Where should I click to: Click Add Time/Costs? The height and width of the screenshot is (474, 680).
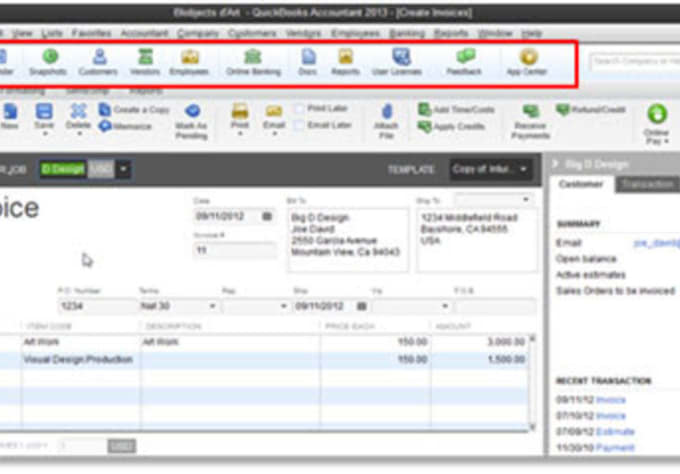click(x=456, y=110)
